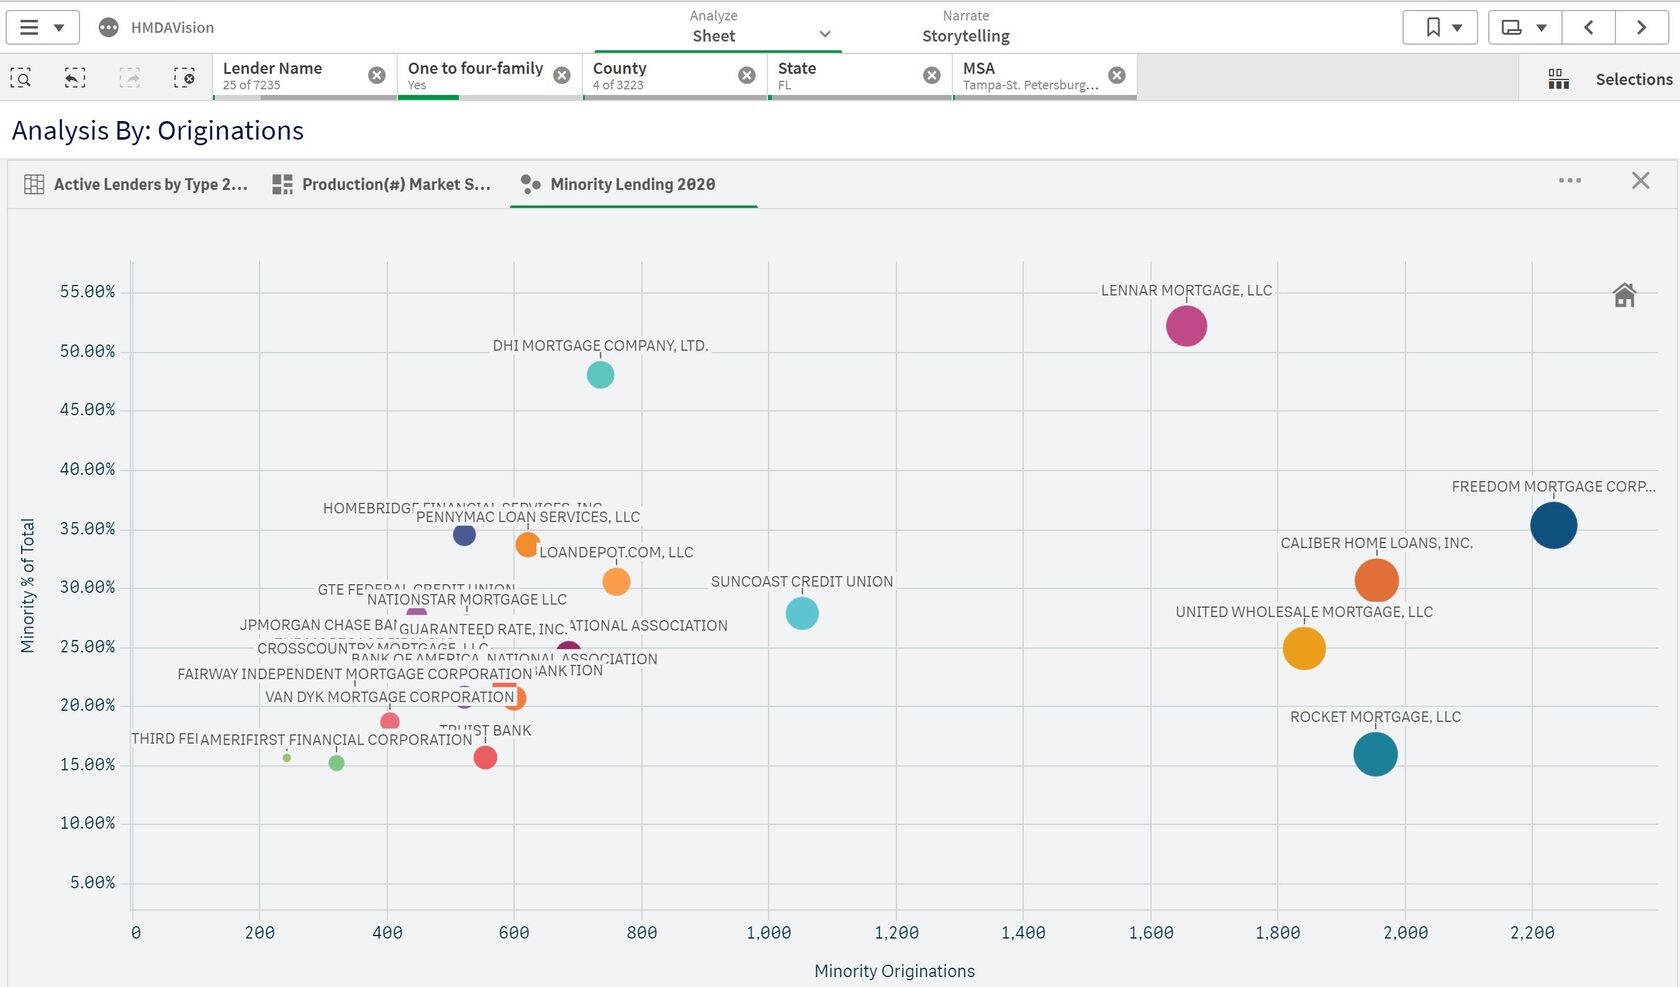
Task: Open the bookmarks icon
Action: click(x=1433, y=27)
